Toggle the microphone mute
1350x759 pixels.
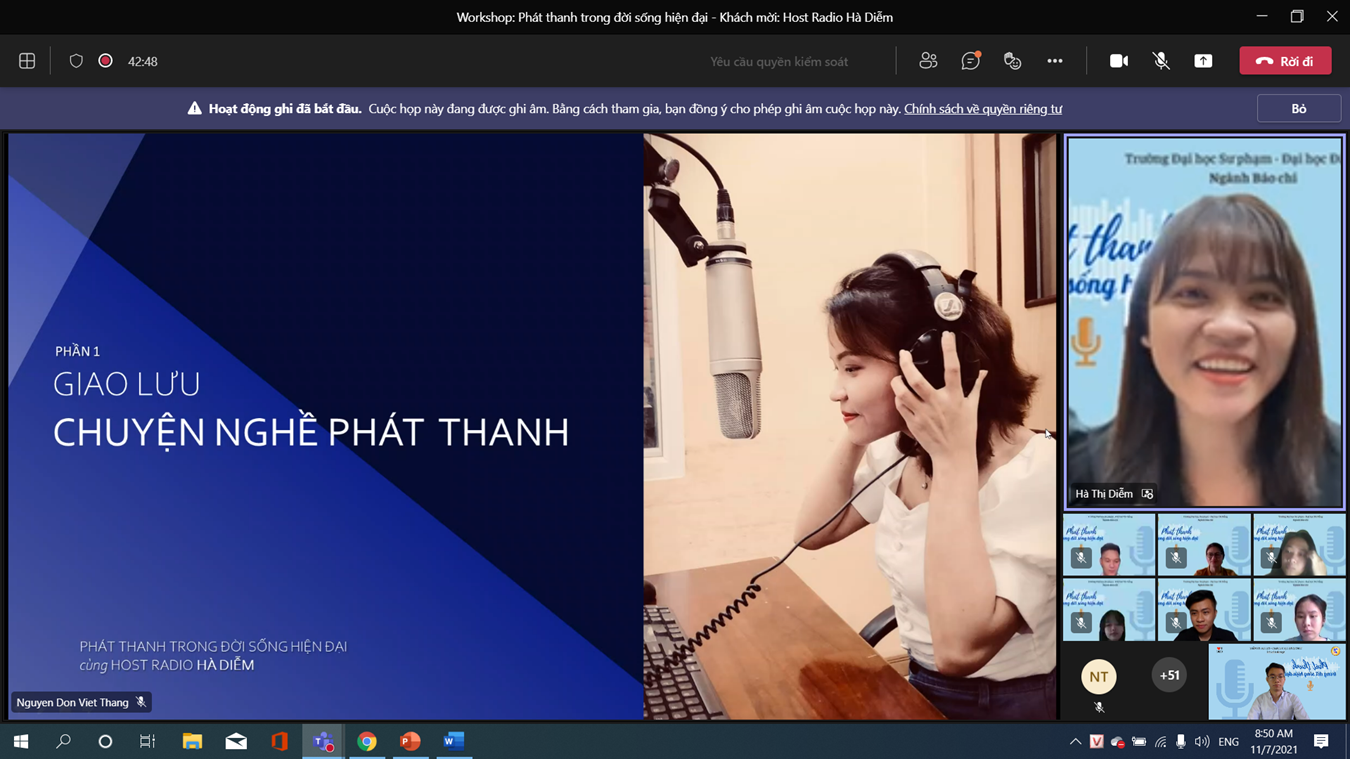(x=1161, y=61)
